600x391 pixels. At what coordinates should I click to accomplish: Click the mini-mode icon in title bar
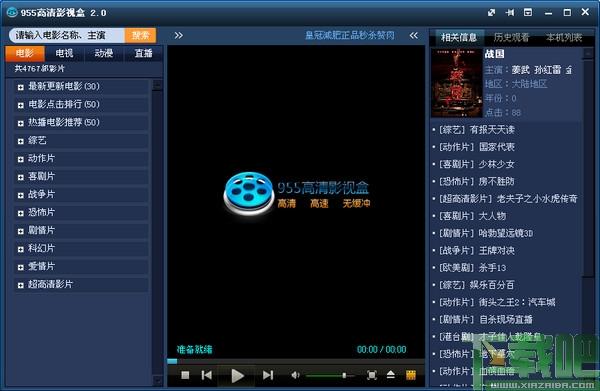492,13
